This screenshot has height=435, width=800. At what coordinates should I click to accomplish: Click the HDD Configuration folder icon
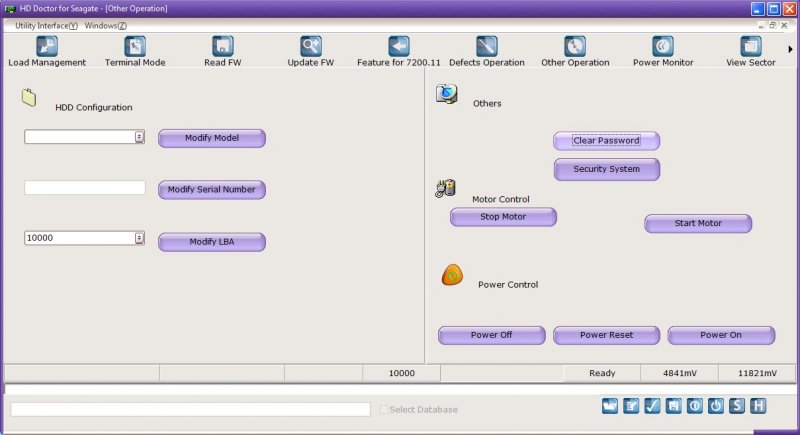tap(29, 97)
